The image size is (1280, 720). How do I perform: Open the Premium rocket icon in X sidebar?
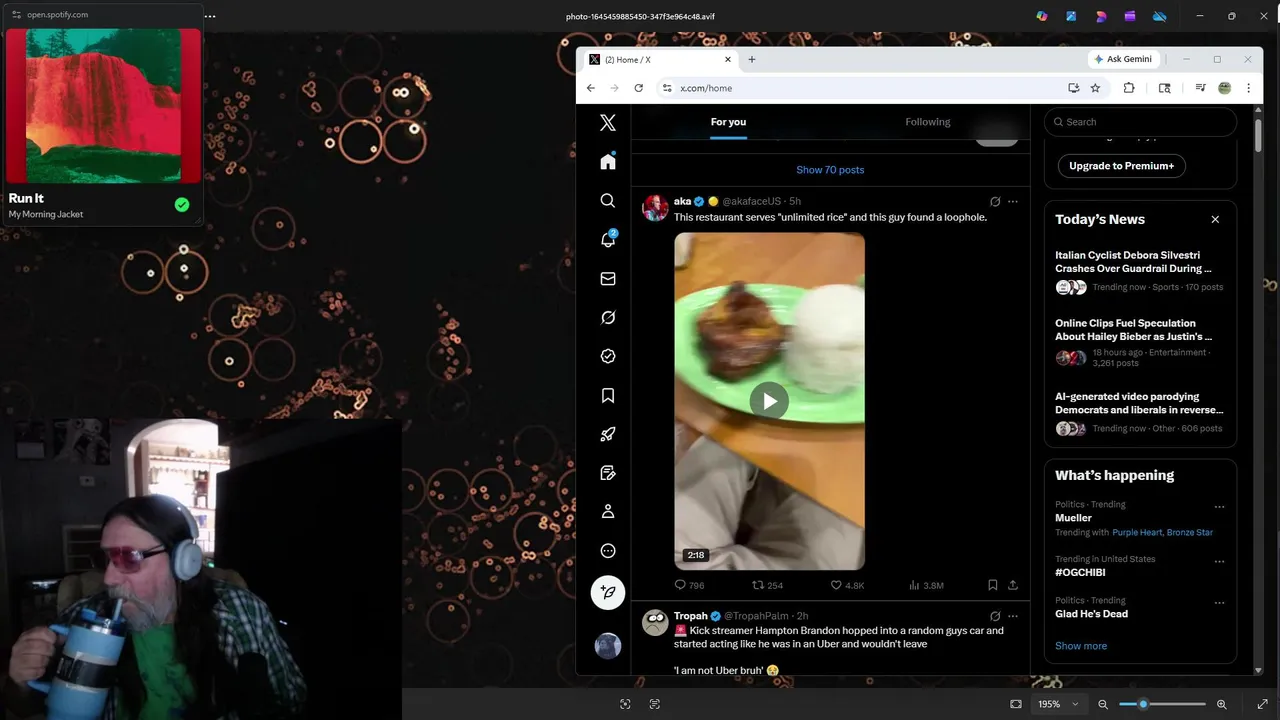pyautogui.click(x=608, y=434)
